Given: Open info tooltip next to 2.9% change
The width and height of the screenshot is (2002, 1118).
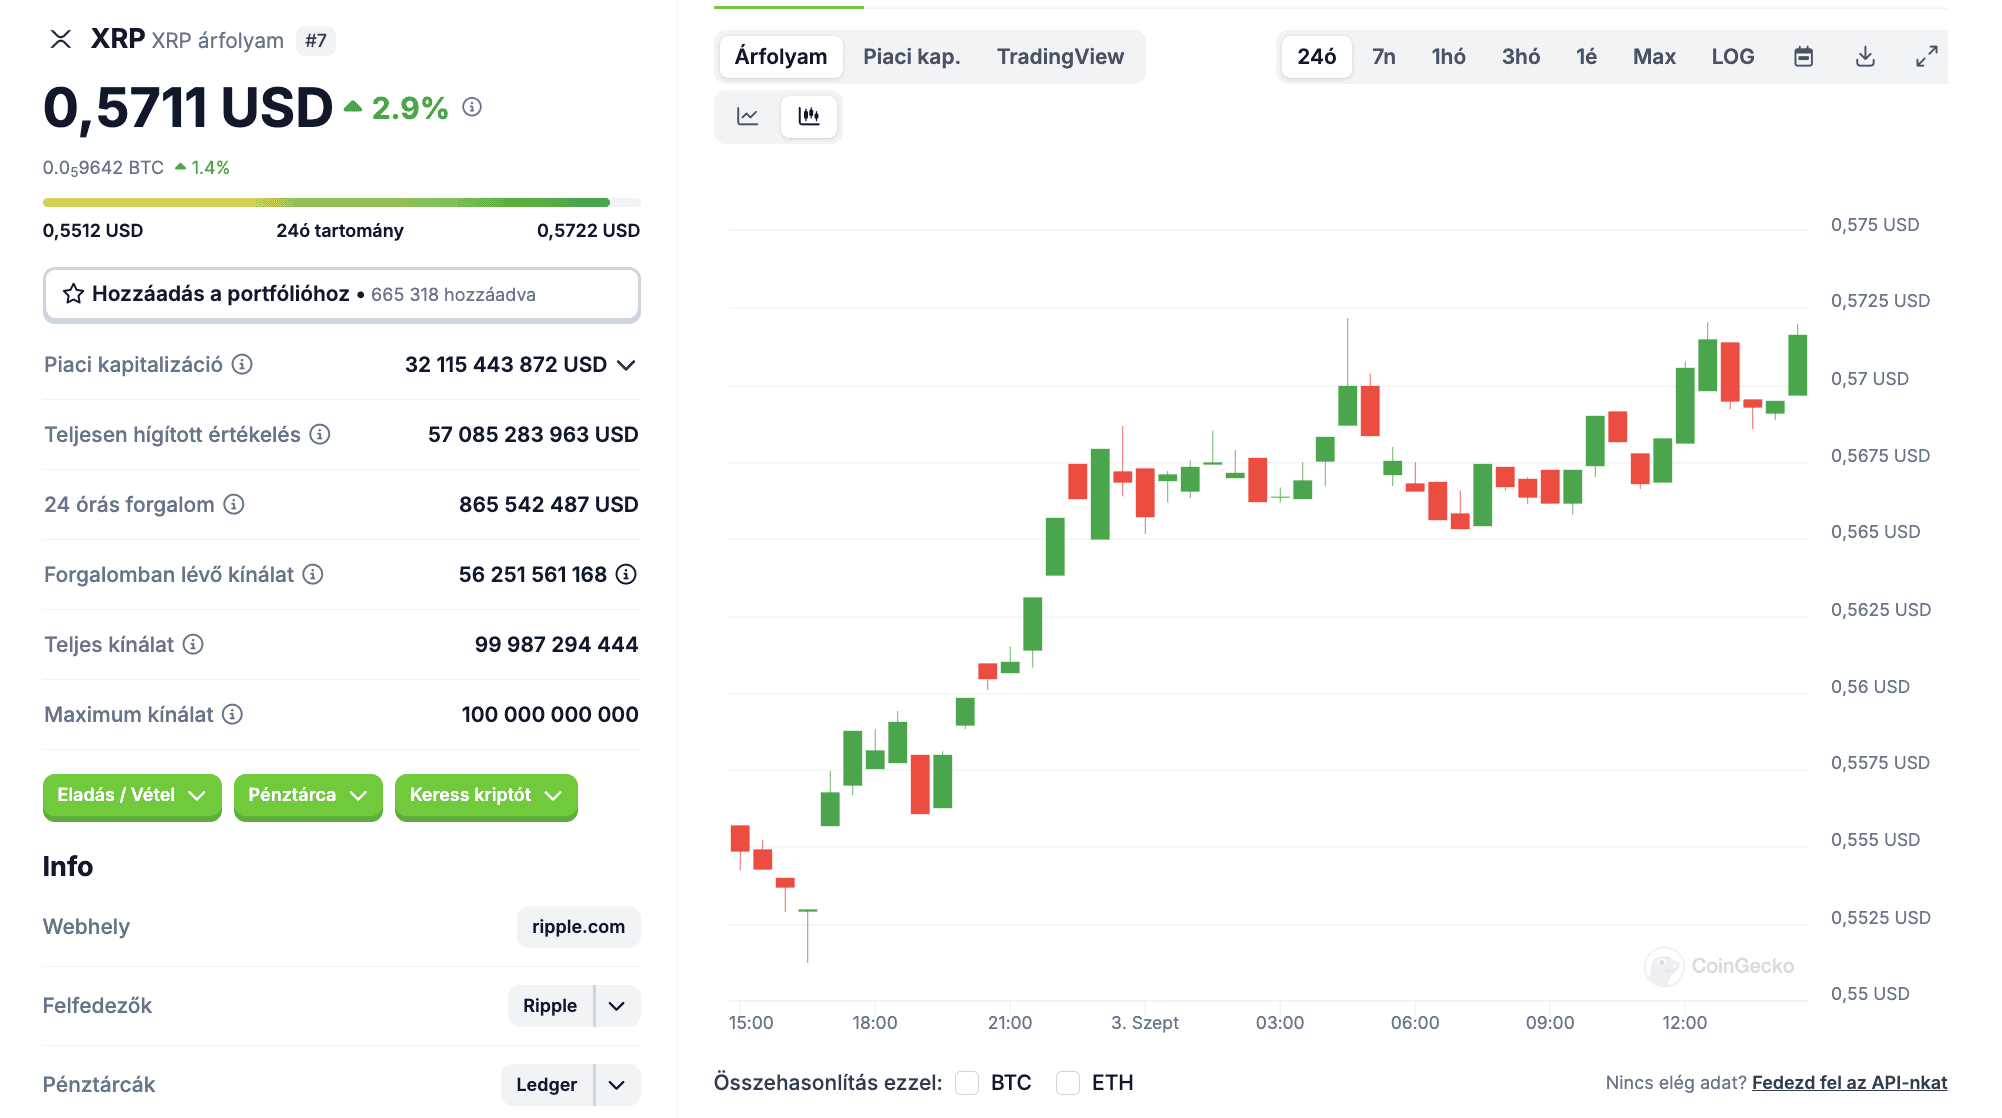Looking at the screenshot, I should pos(472,107).
